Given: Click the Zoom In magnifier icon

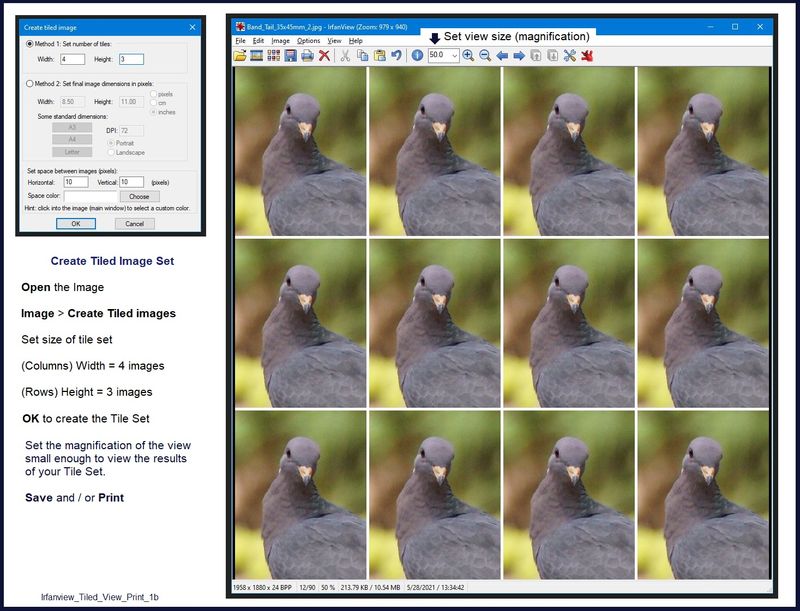Looking at the screenshot, I should pos(468,56).
